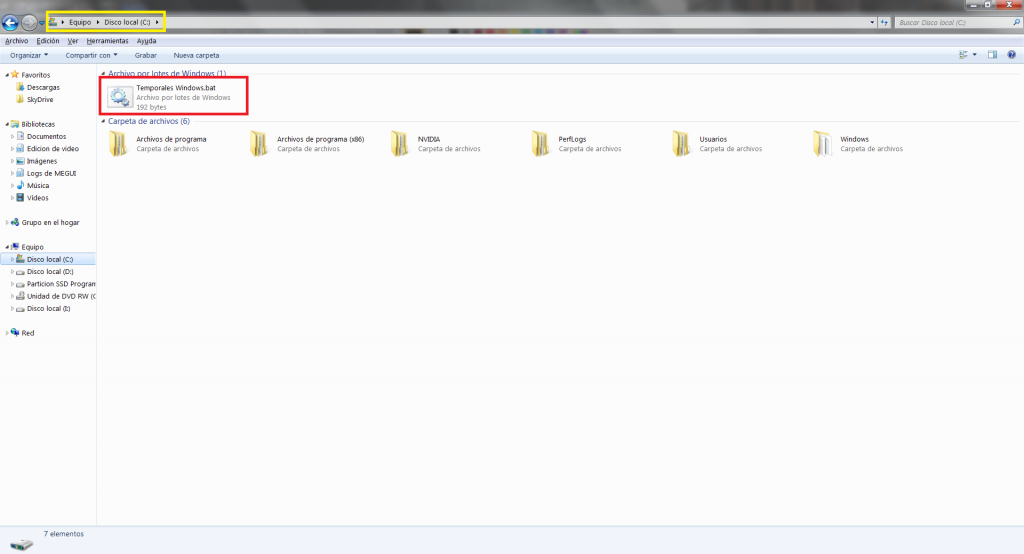The height and width of the screenshot is (554, 1024).
Task: Select the Vídeos library
Action: [x=37, y=198]
